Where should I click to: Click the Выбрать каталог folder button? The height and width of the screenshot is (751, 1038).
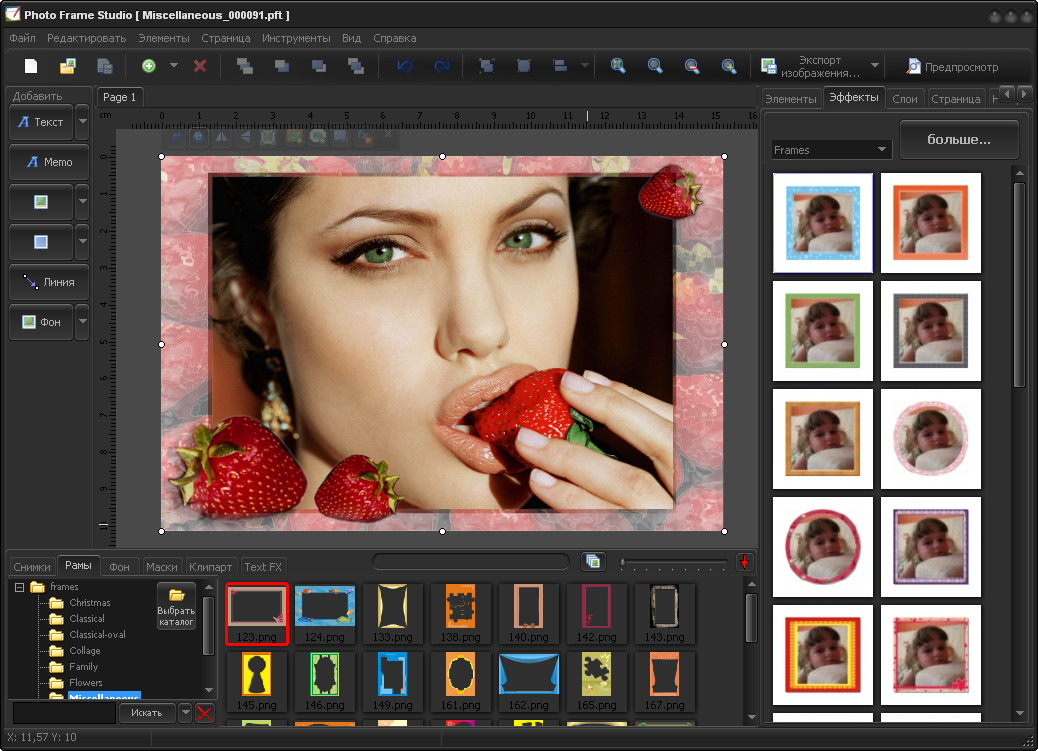click(176, 605)
